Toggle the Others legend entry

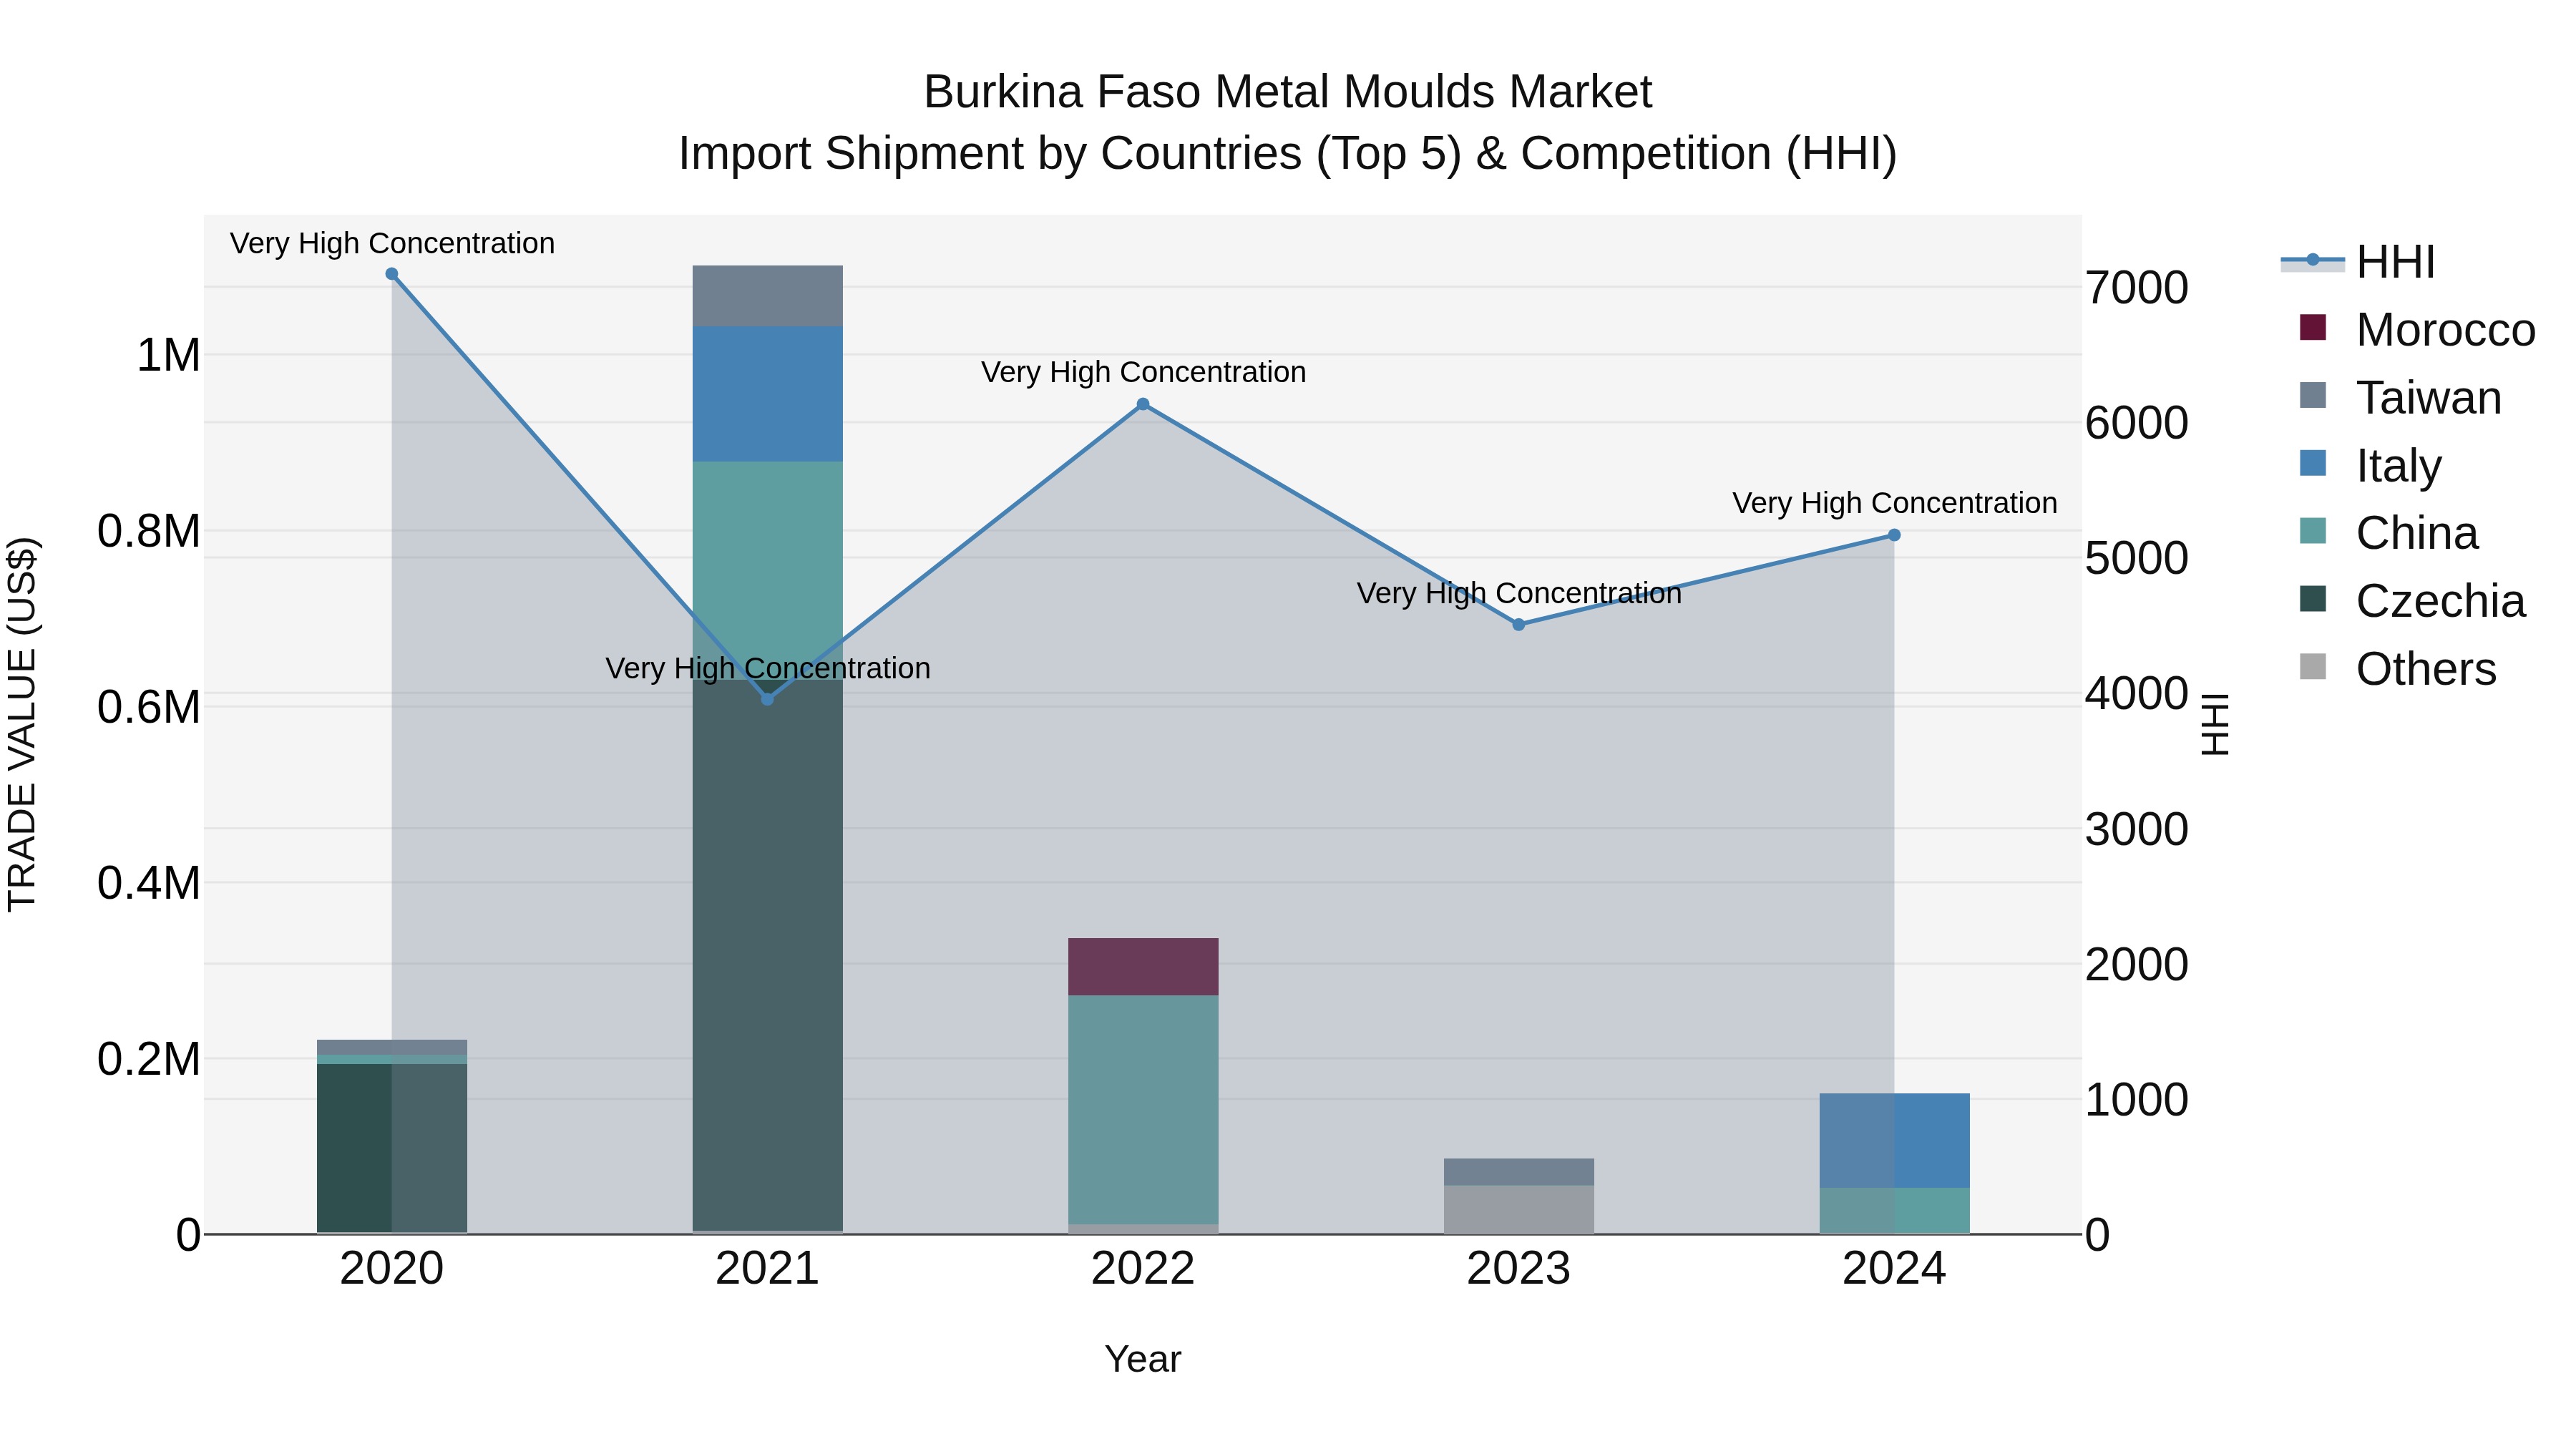(2398, 669)
